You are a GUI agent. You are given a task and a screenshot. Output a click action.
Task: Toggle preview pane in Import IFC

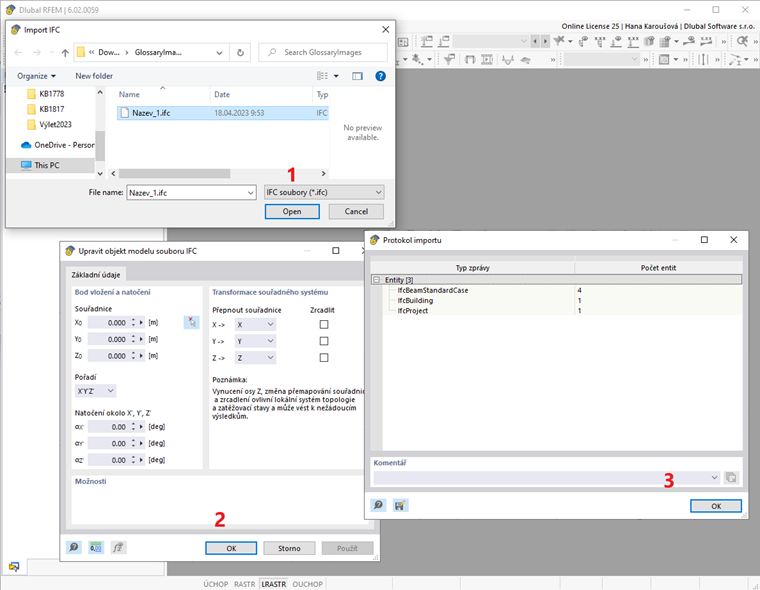pyautogui.click(x=357, y=76)
